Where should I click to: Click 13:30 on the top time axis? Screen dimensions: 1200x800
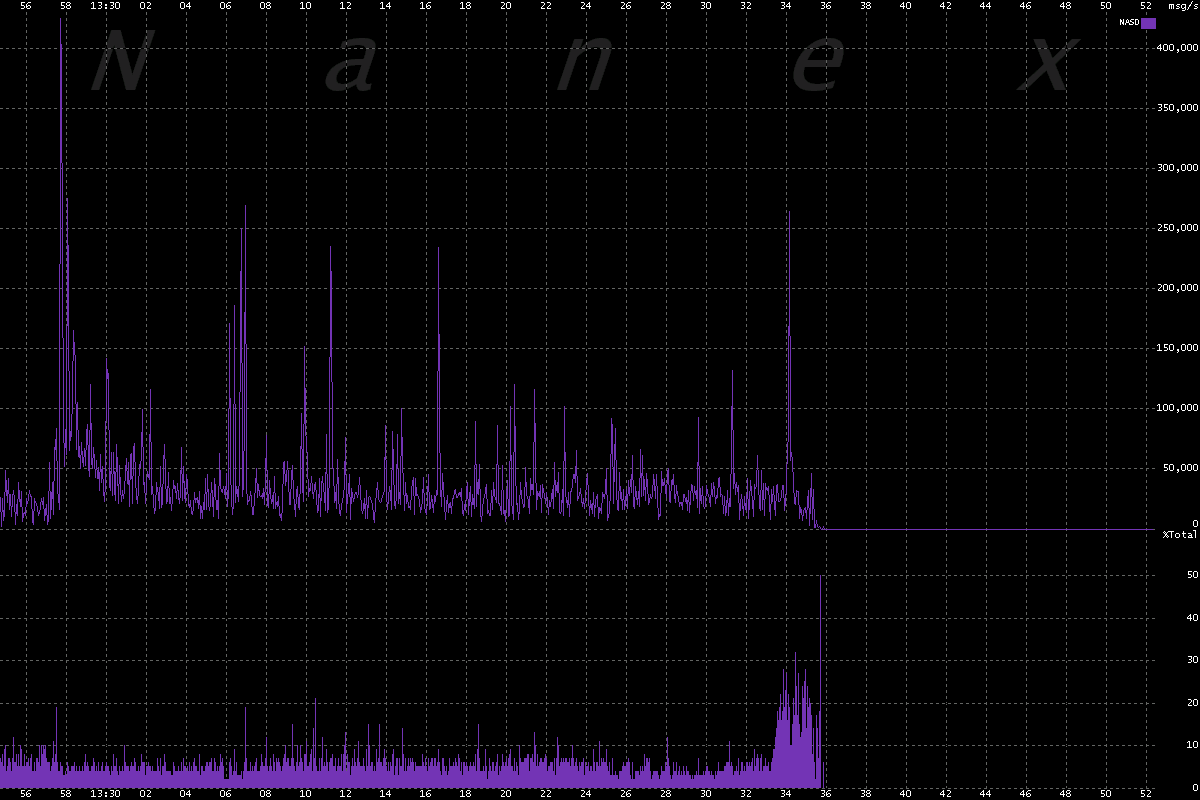[105, 5]
